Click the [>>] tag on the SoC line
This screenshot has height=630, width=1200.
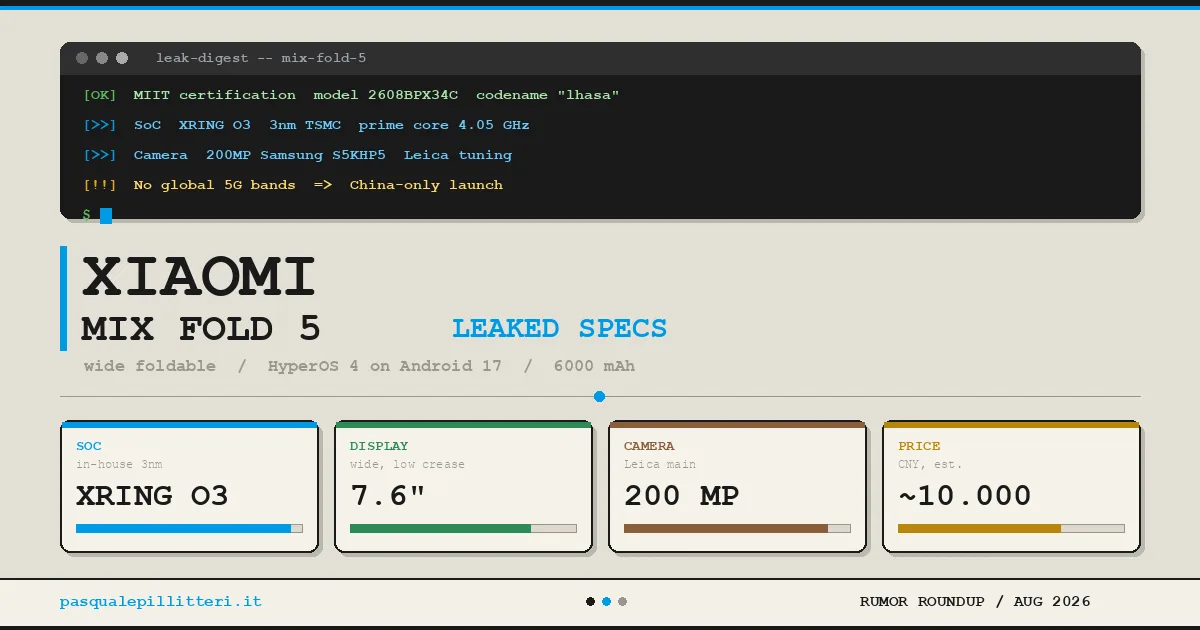click(x=100, y=125)
